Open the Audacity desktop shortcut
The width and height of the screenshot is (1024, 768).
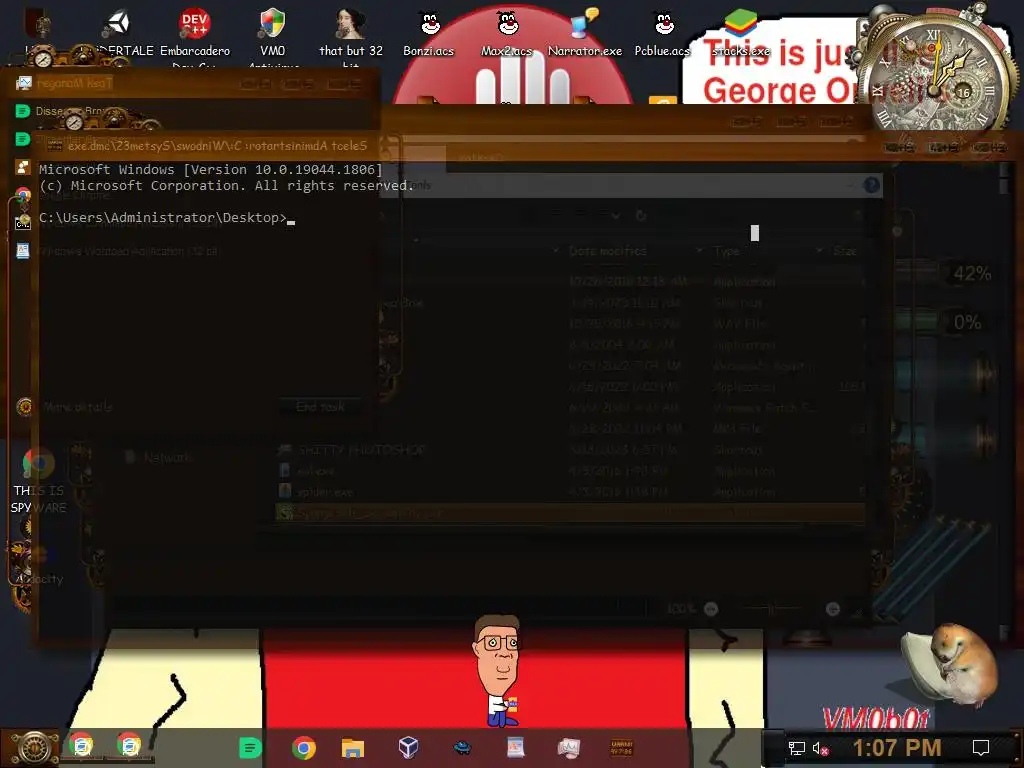(x=39, y=566)
